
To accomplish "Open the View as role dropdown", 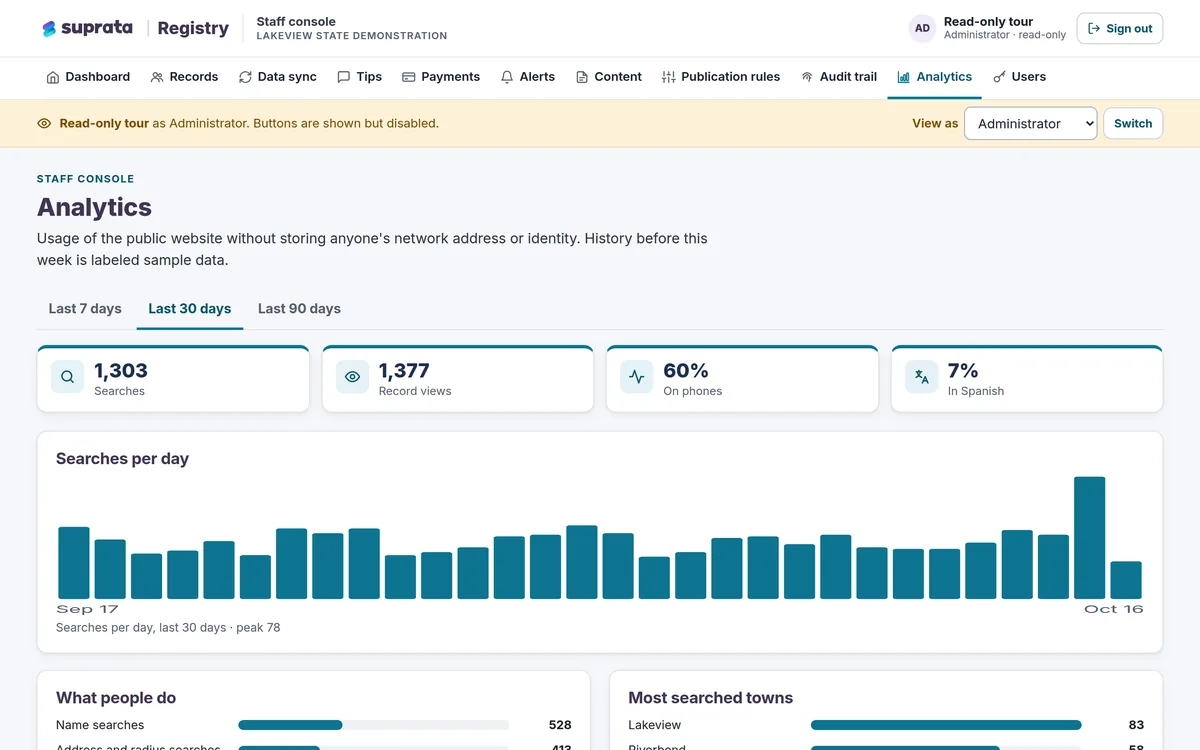I will [x=1031, y=124].
